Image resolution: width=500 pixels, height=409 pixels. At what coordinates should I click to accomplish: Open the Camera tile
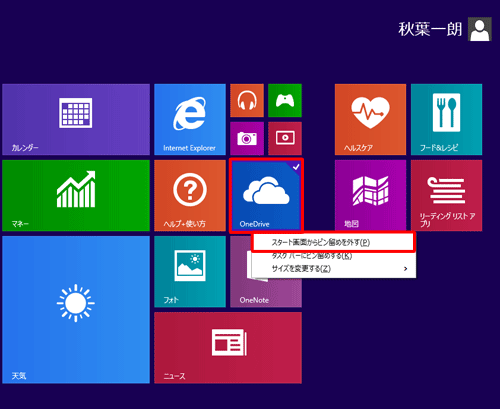coord(247,139)
